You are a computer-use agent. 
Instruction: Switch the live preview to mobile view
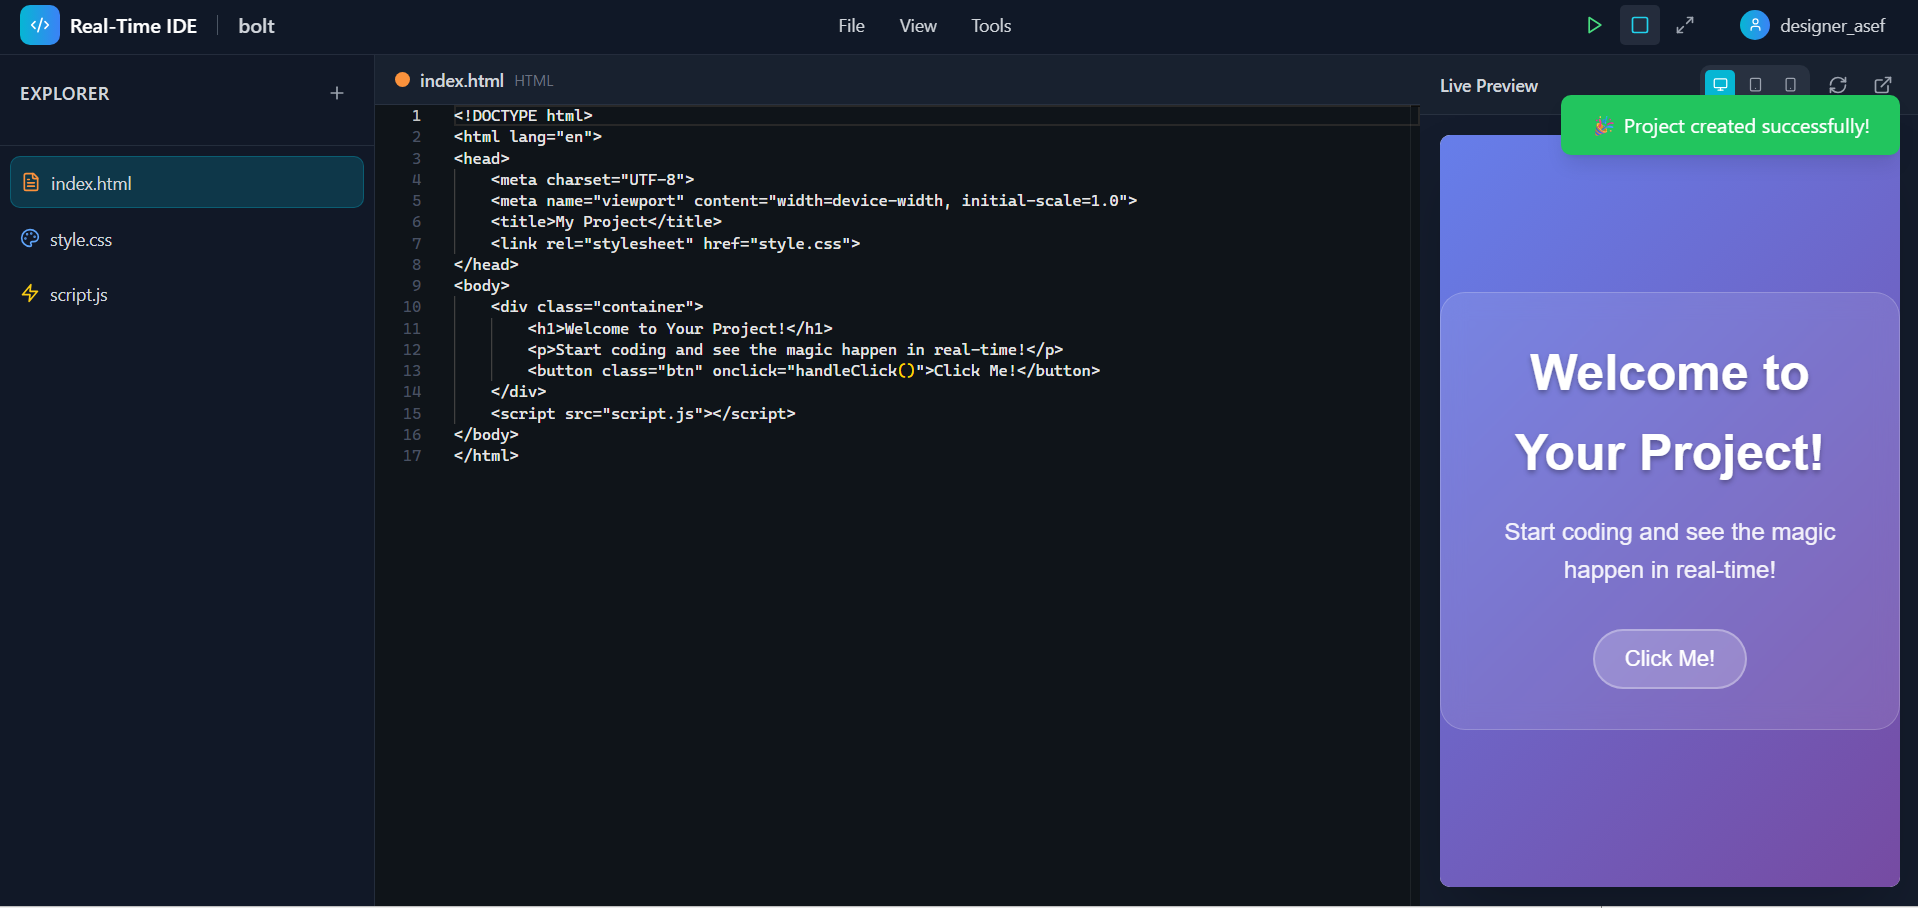[1790, 85]
